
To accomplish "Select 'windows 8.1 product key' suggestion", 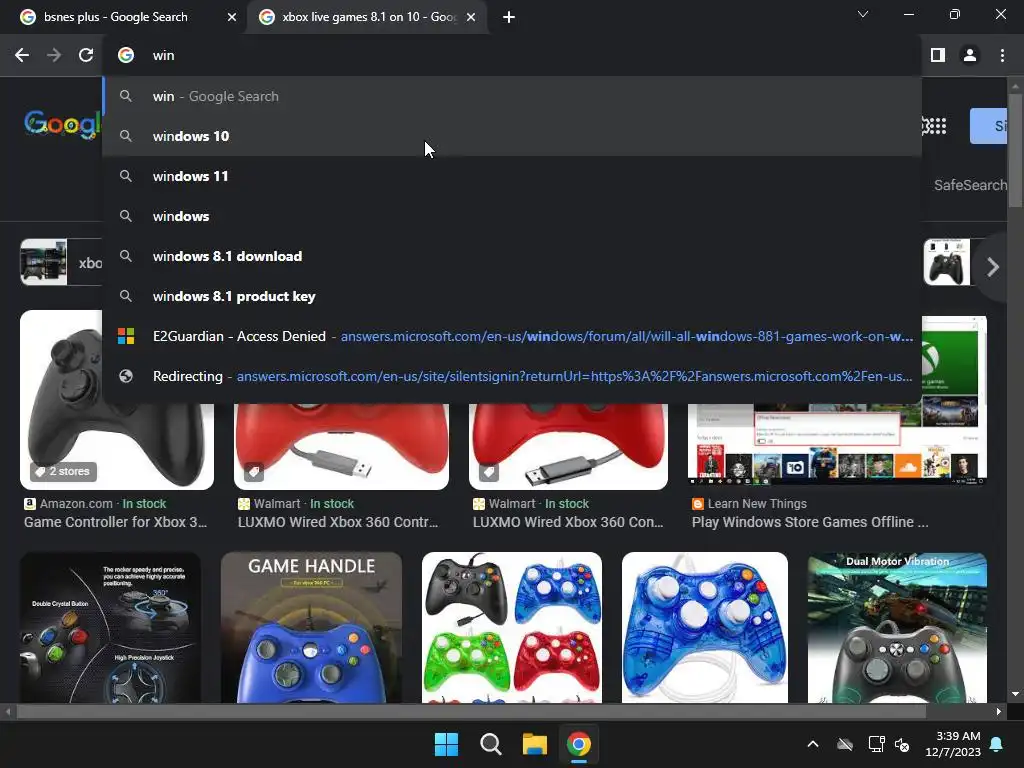I will pyautogui.click(x=512, y=296).
